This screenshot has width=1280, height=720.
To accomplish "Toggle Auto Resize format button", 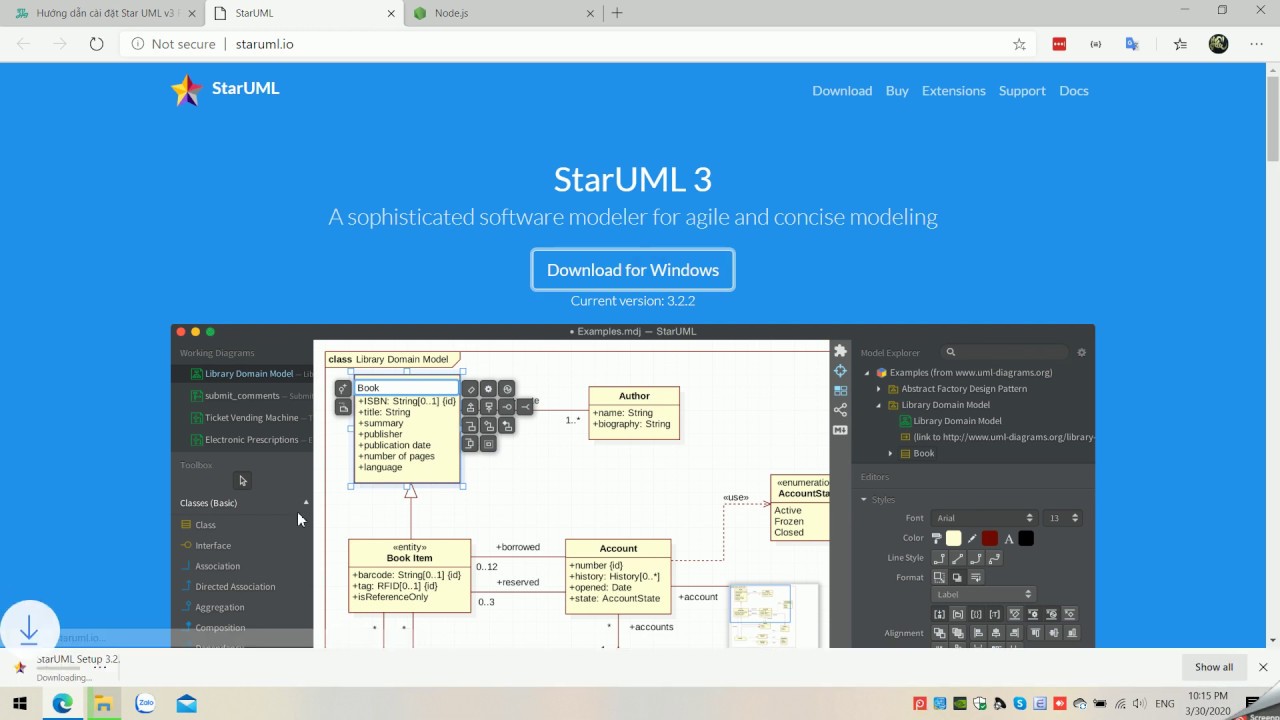I will click(939, 577).
